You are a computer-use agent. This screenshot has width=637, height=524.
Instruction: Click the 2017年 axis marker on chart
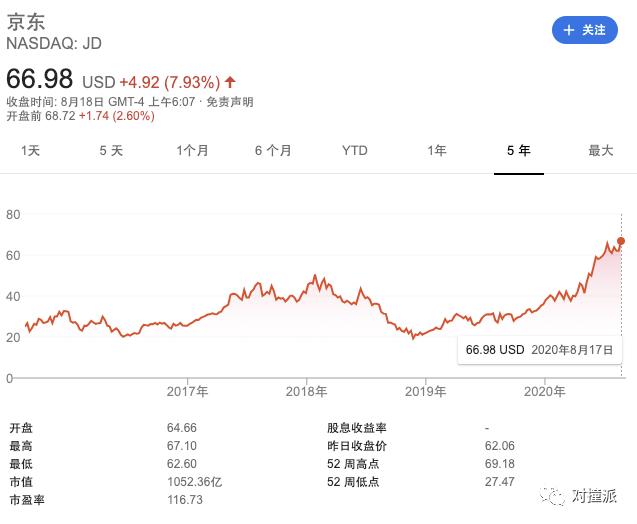pos(187,392)
